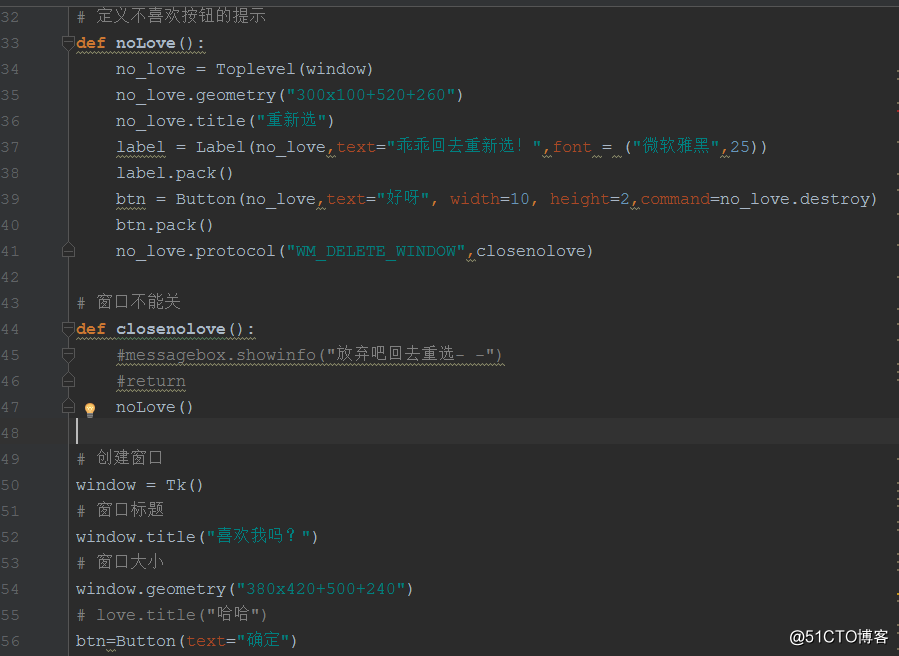The image size is (899, 656).
Task: Click the "300x100+520+260" geometry string
Action: pos(370,95)
